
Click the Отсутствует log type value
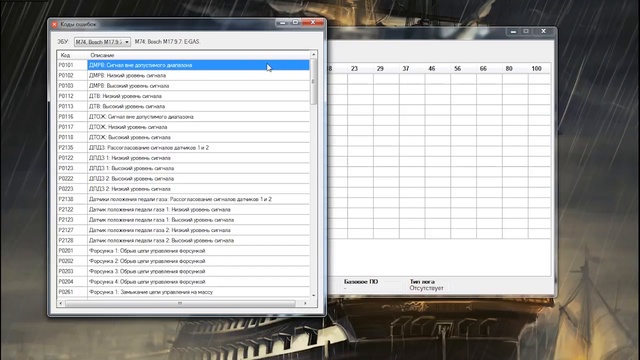[427, 288]
